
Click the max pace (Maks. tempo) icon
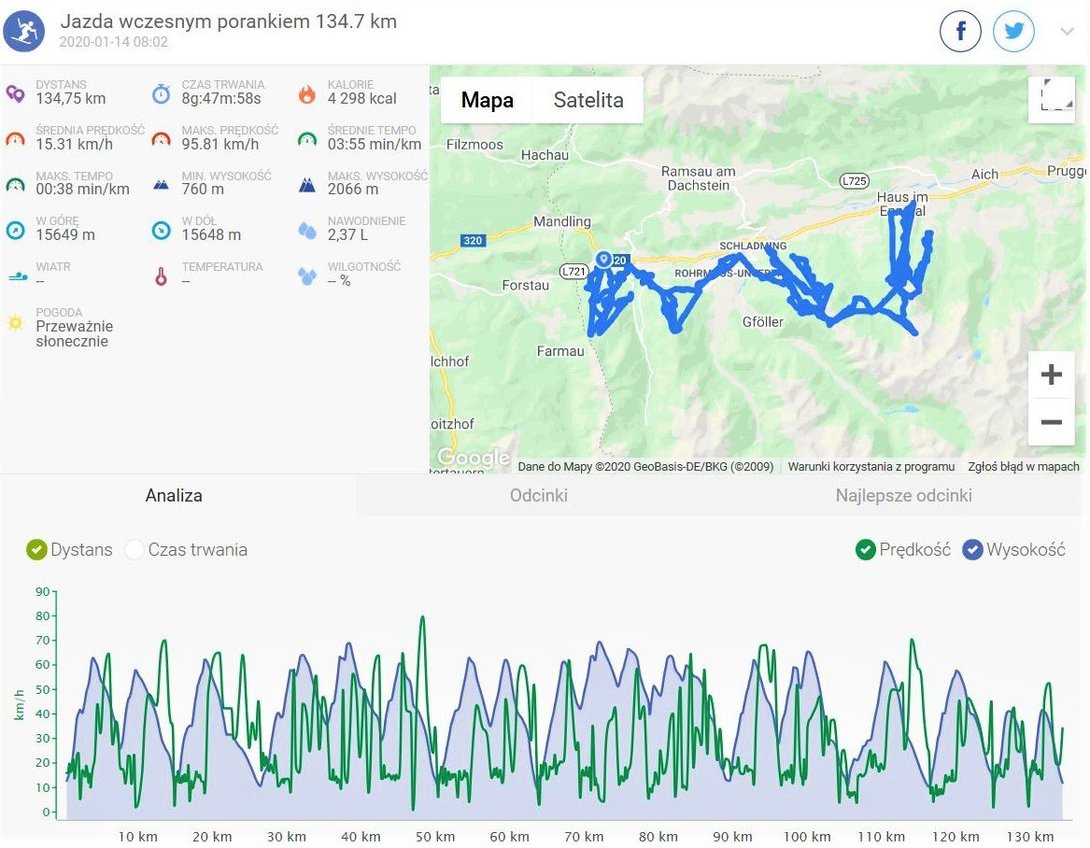click(x=15, y=185)
